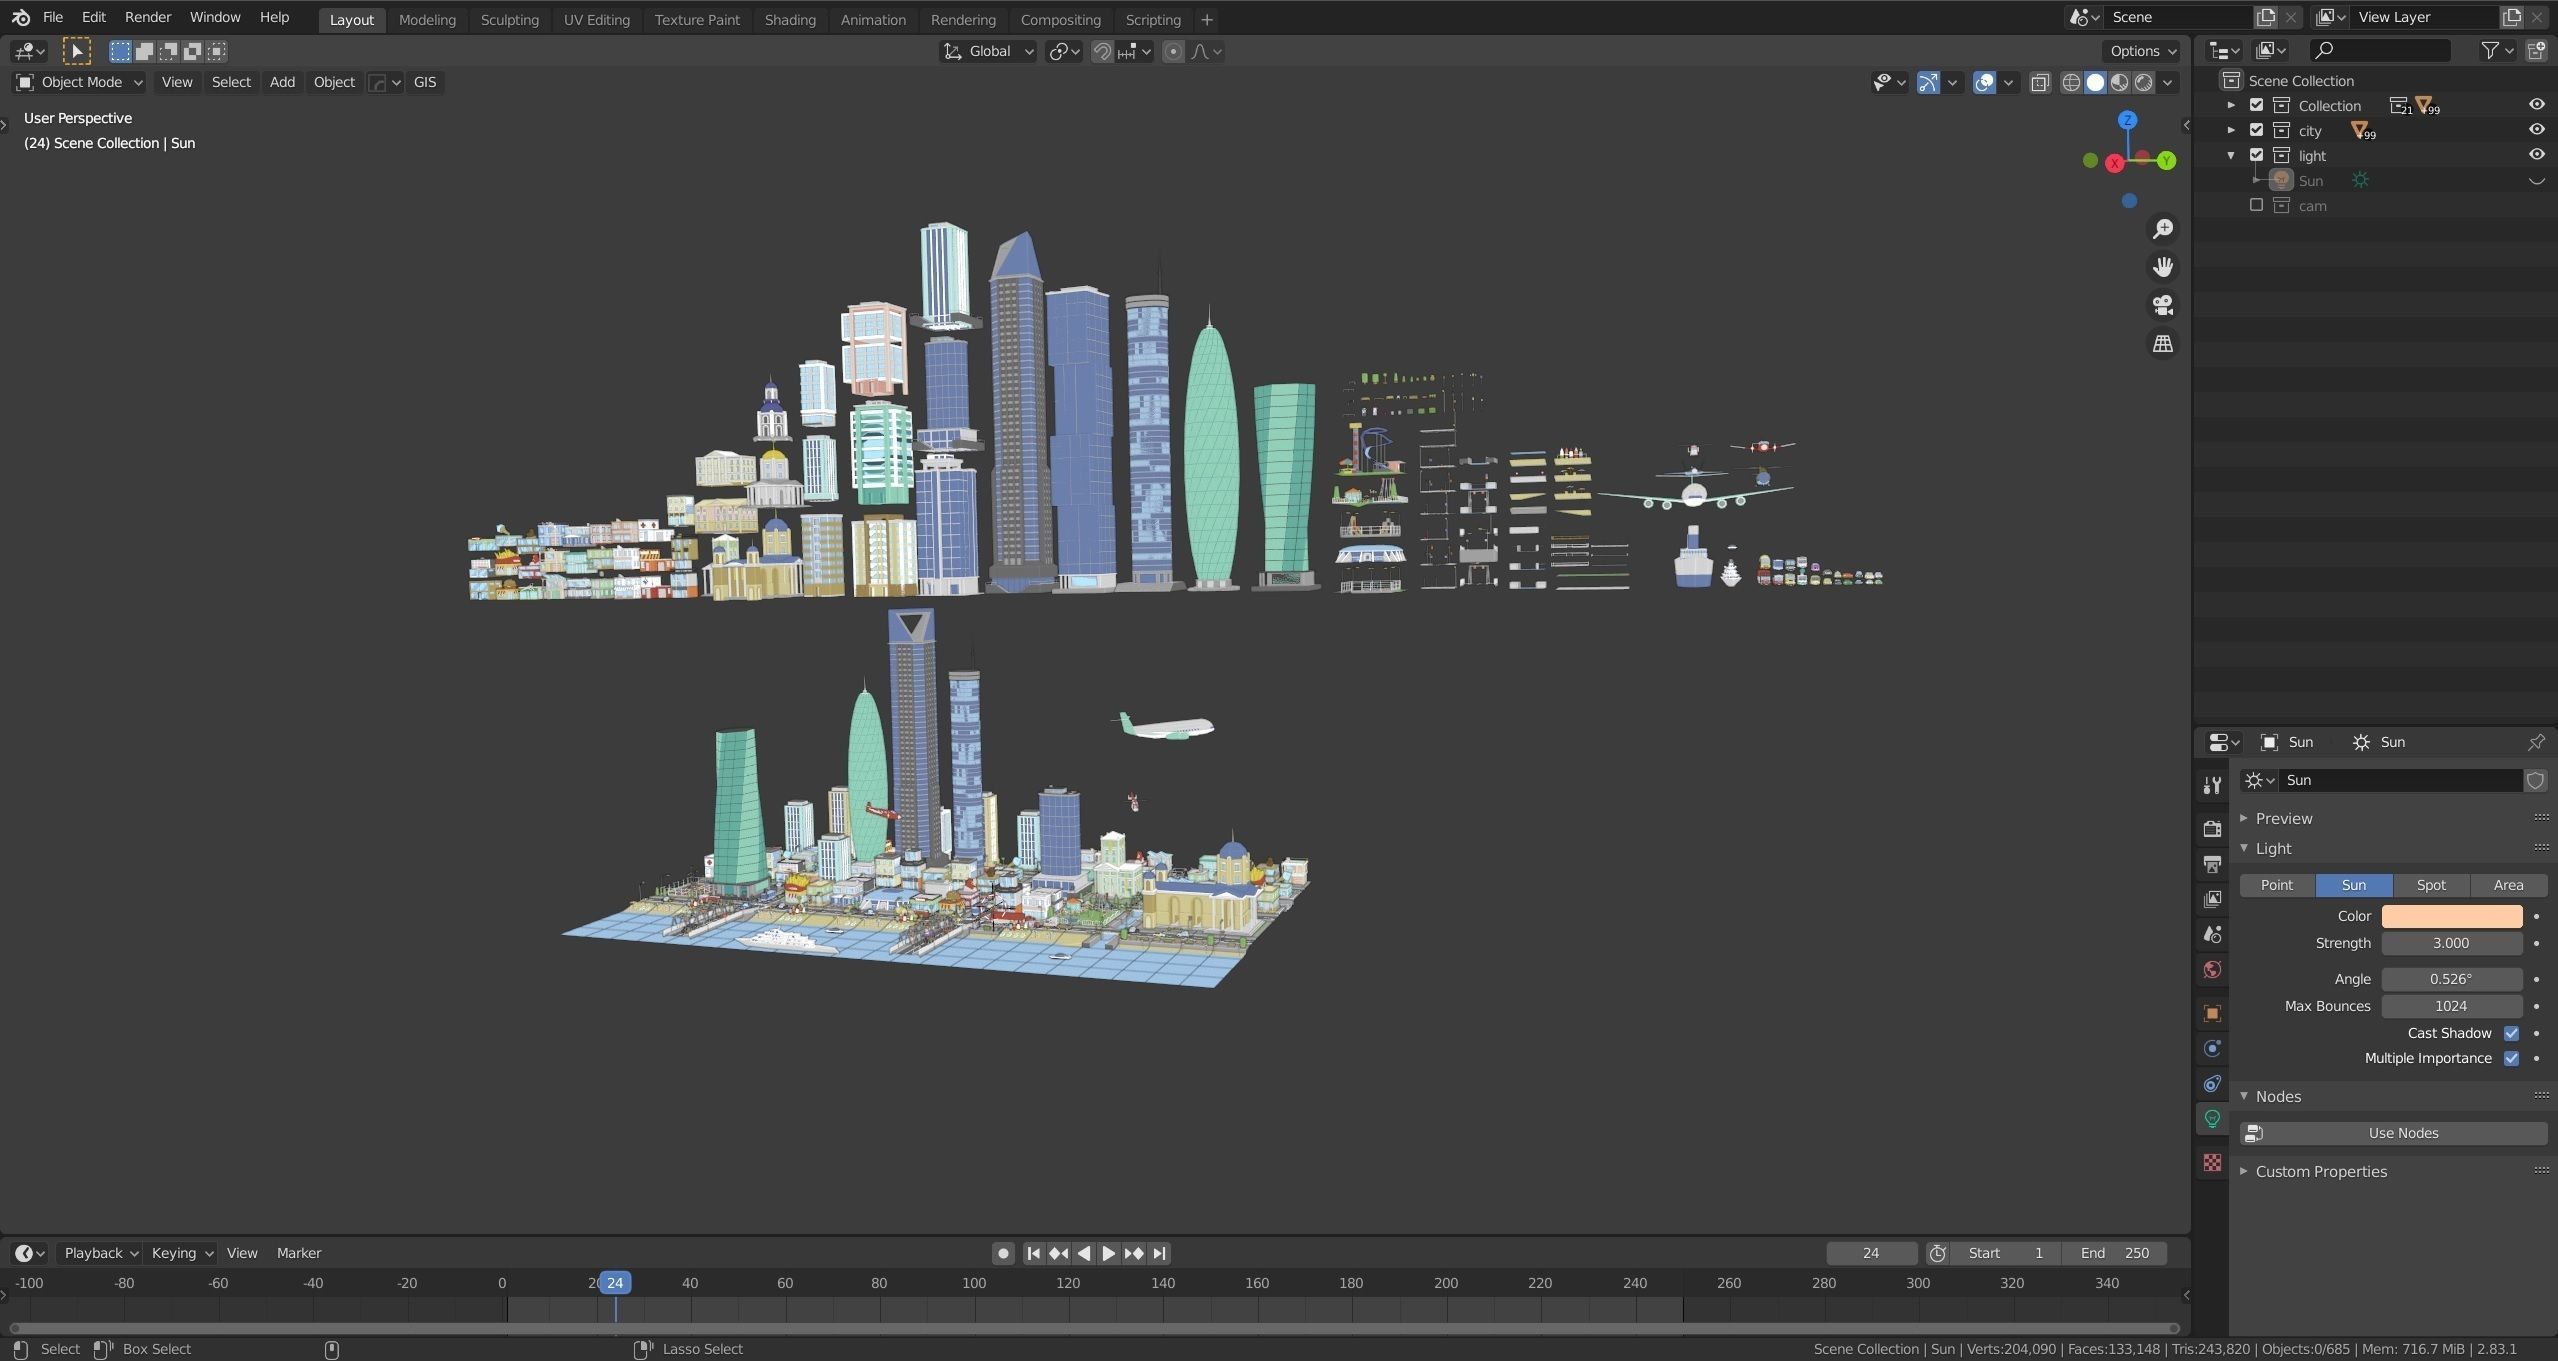This screenshot has width=2558, height=1361.
Task: Hide the light collection eye icon
Action: point(2537,154)
